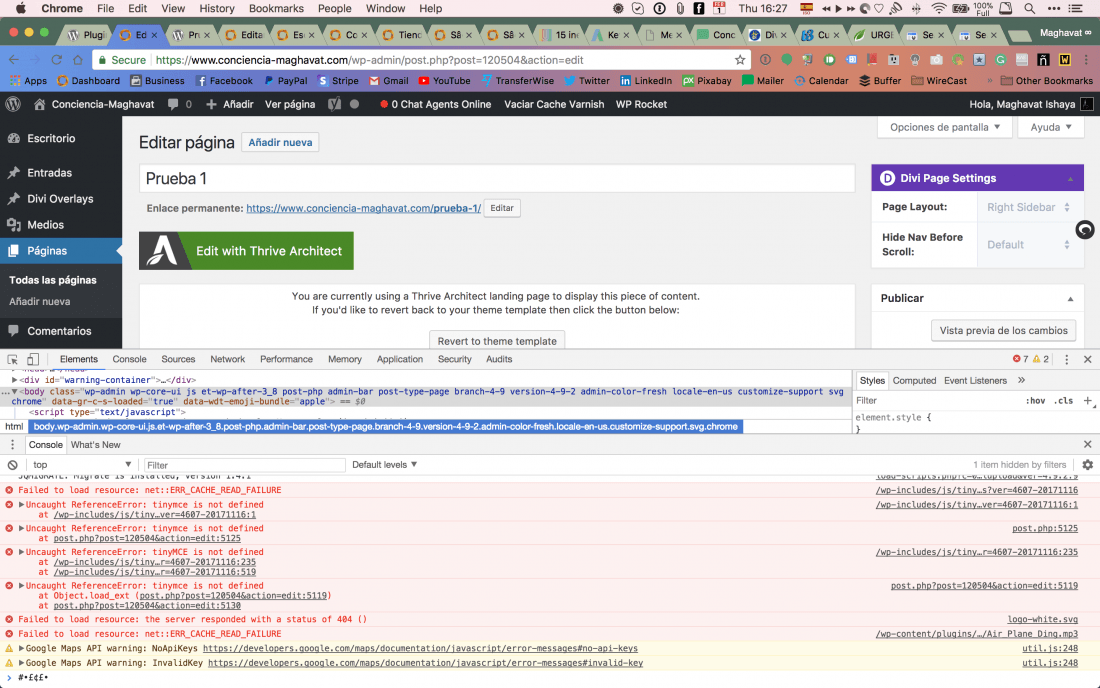Clear the console with the clear icon

point(13,465)
